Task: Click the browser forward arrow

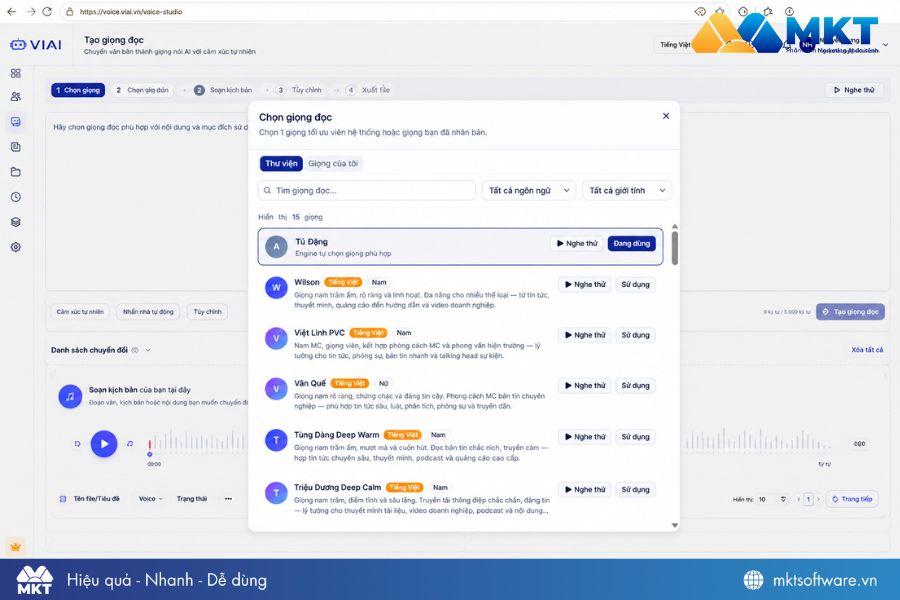Action: tap(30, 11)
